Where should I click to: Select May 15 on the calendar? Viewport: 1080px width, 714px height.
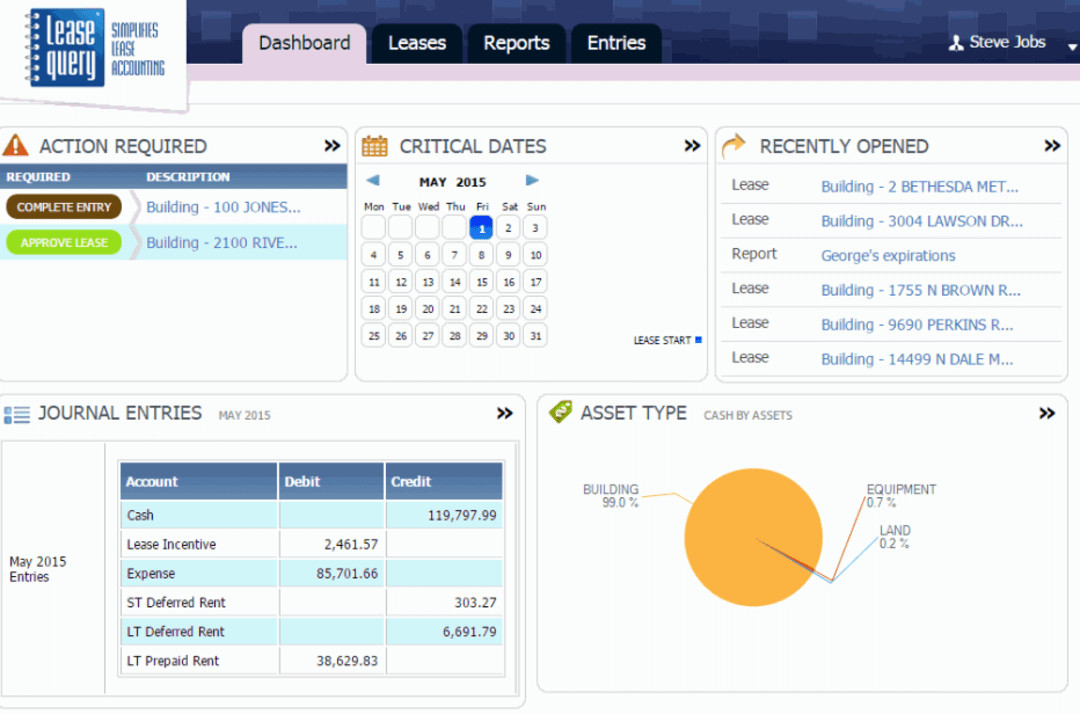click(x=481, y=282)
